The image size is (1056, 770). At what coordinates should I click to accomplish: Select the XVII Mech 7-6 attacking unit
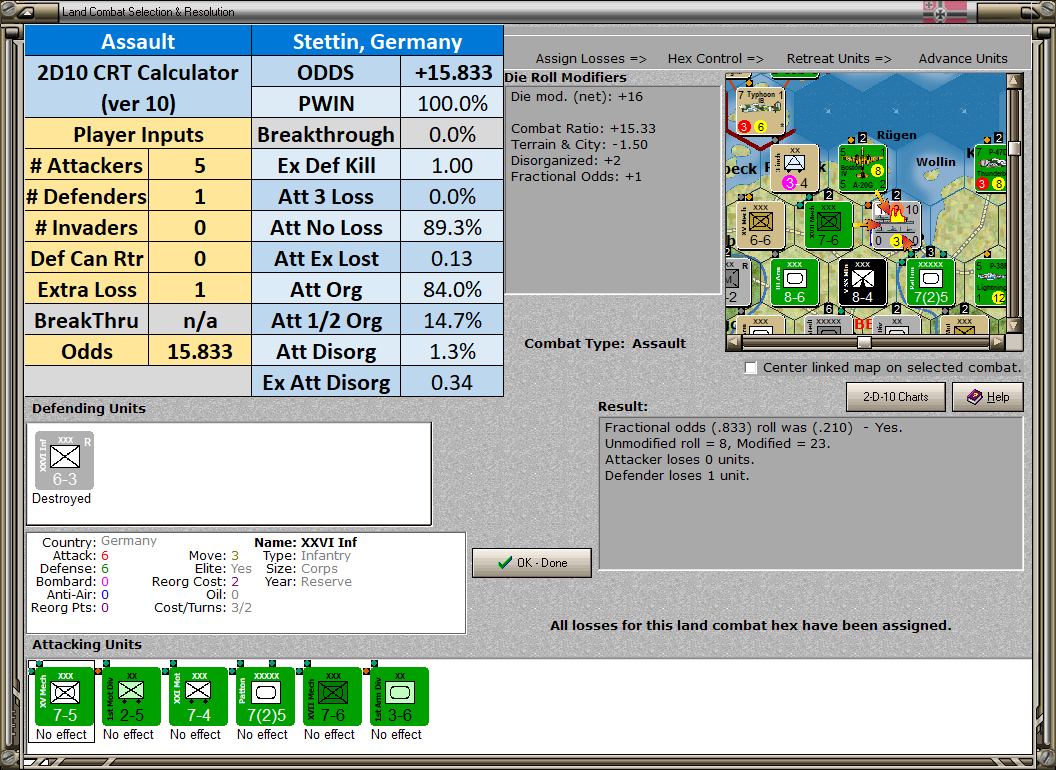coord(332,697)
